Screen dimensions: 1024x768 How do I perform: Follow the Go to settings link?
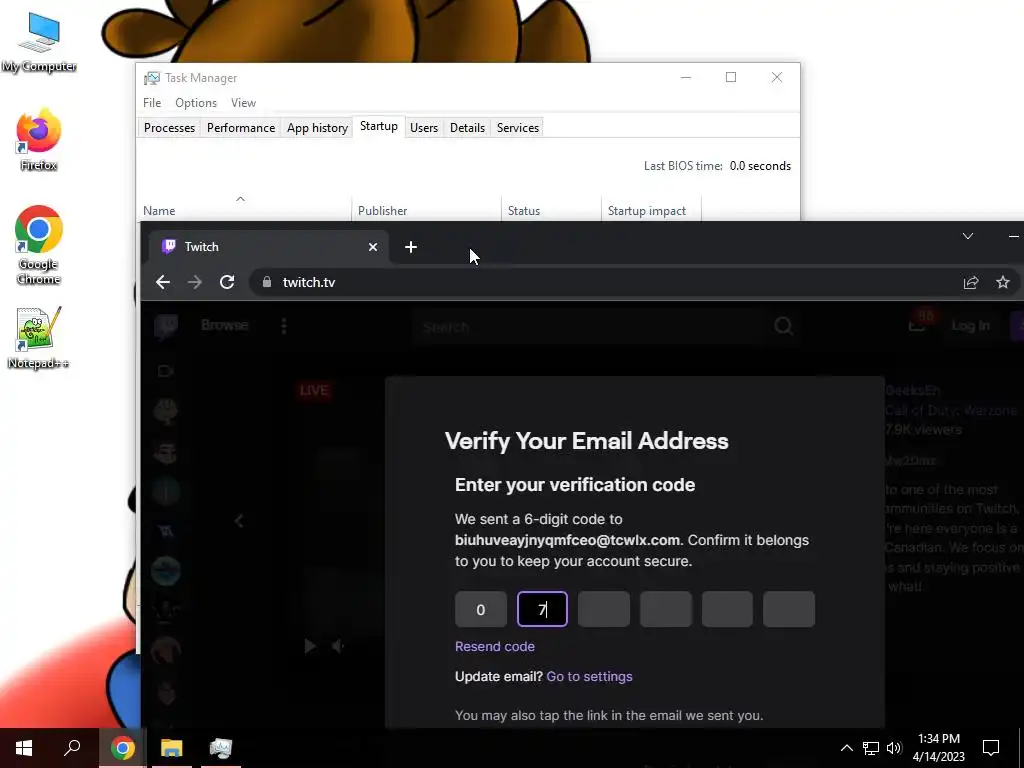[589, 677]
